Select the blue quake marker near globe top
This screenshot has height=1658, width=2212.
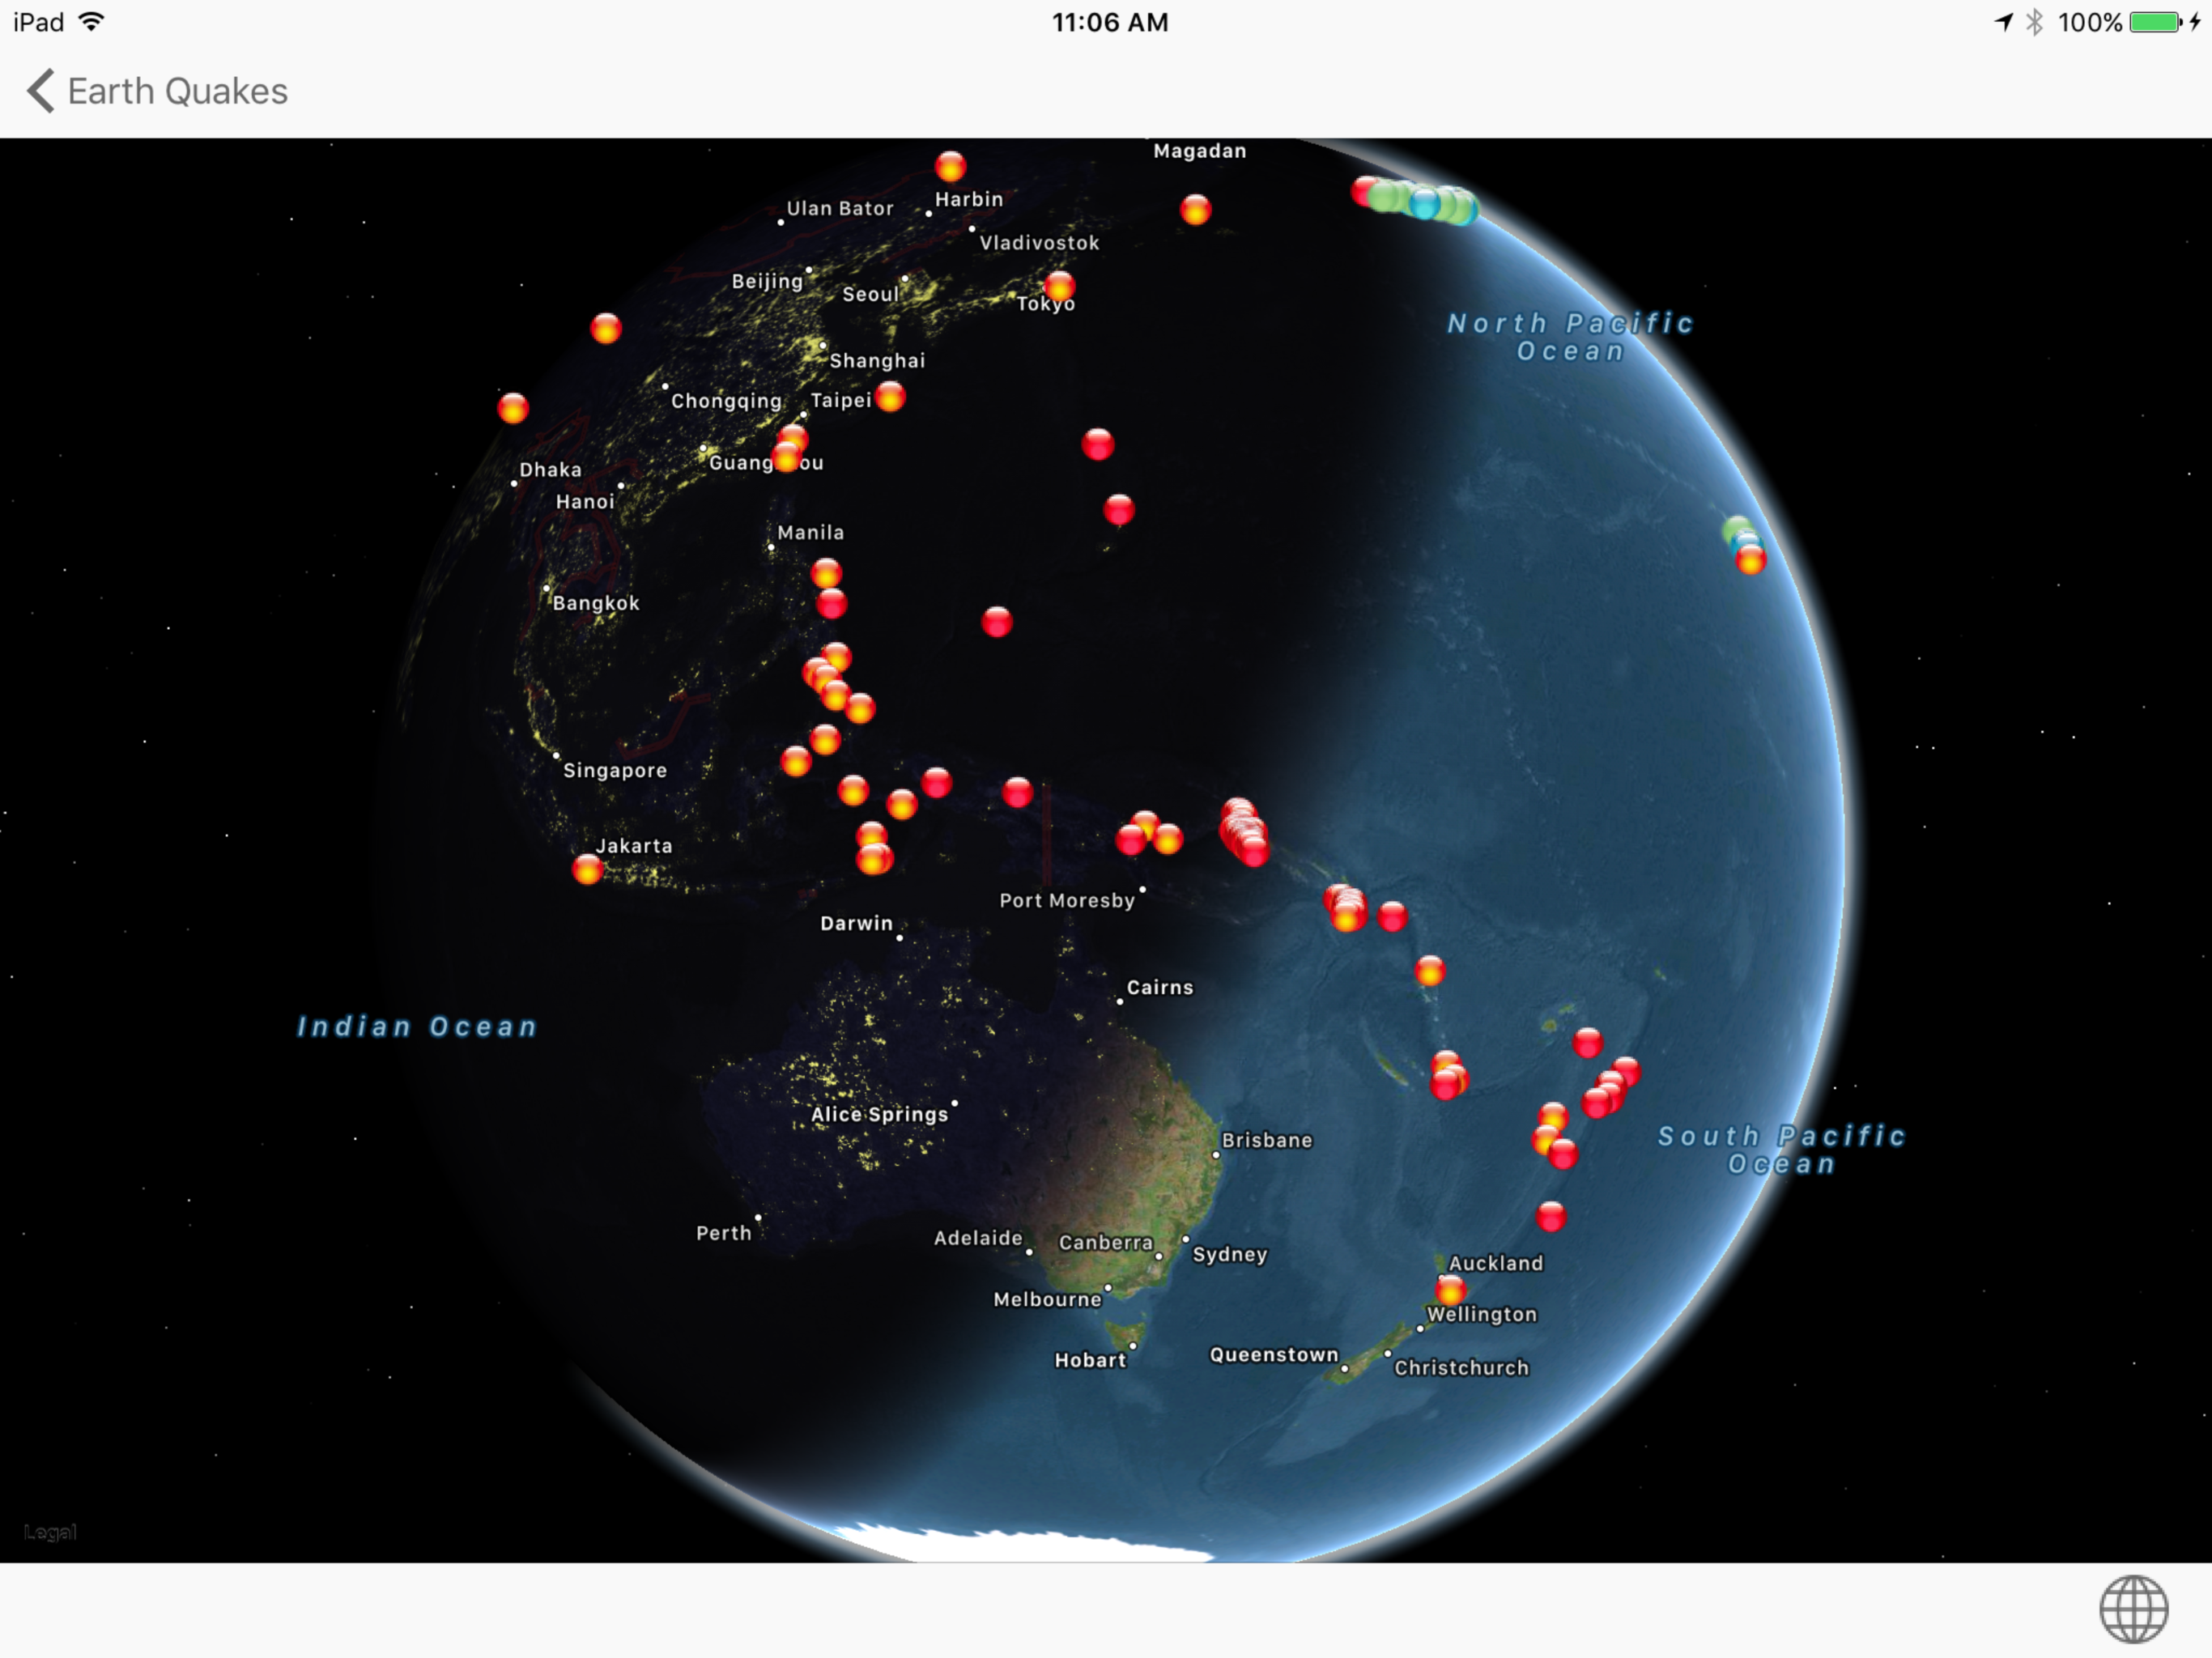pos(1424,204)
